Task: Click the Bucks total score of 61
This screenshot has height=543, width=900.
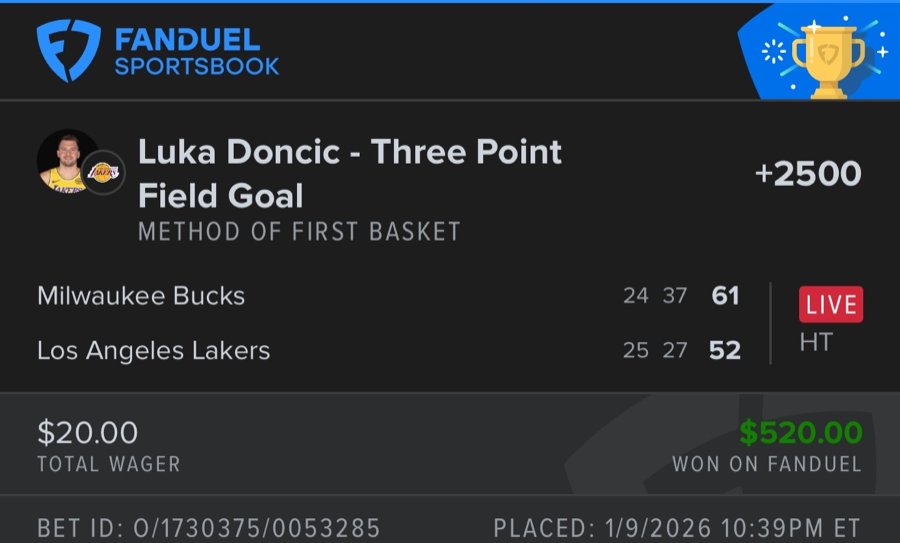Action: click(725, 296)
